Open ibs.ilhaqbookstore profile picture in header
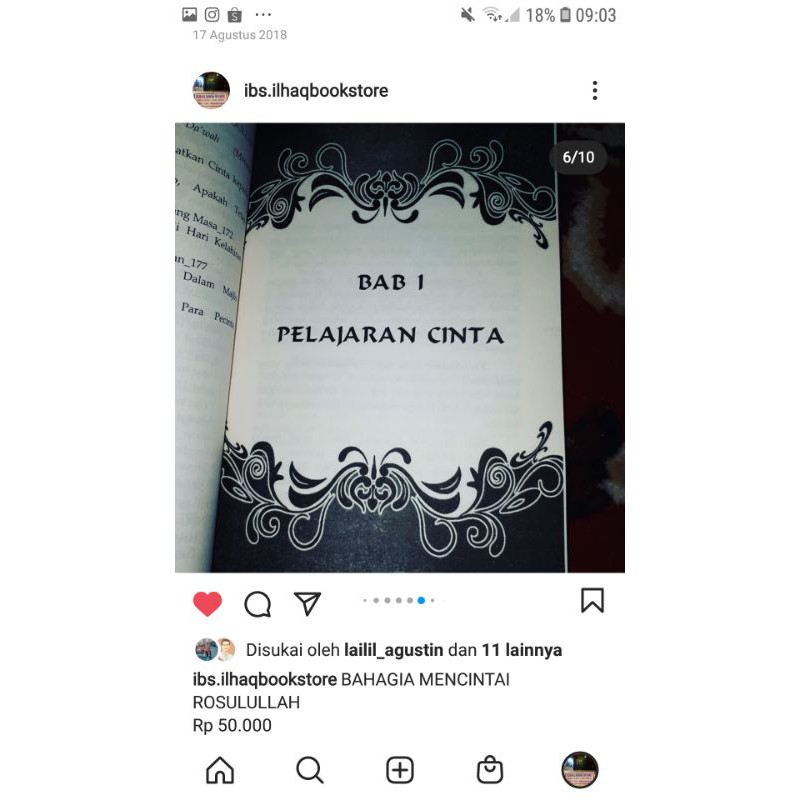The image size is (800, 800). [211, 90]
